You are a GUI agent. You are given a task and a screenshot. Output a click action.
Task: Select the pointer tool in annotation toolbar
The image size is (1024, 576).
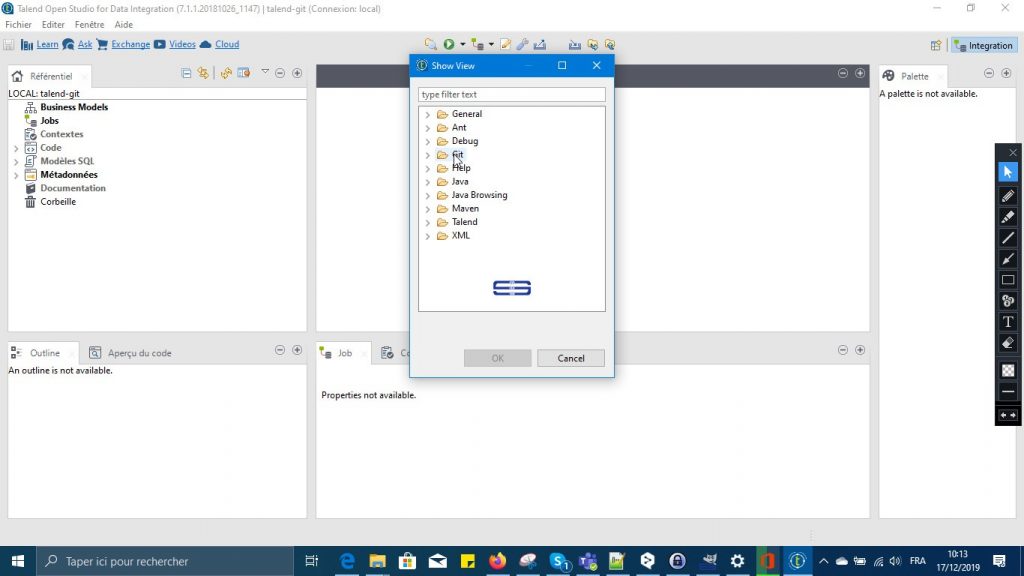point(1008,172)
